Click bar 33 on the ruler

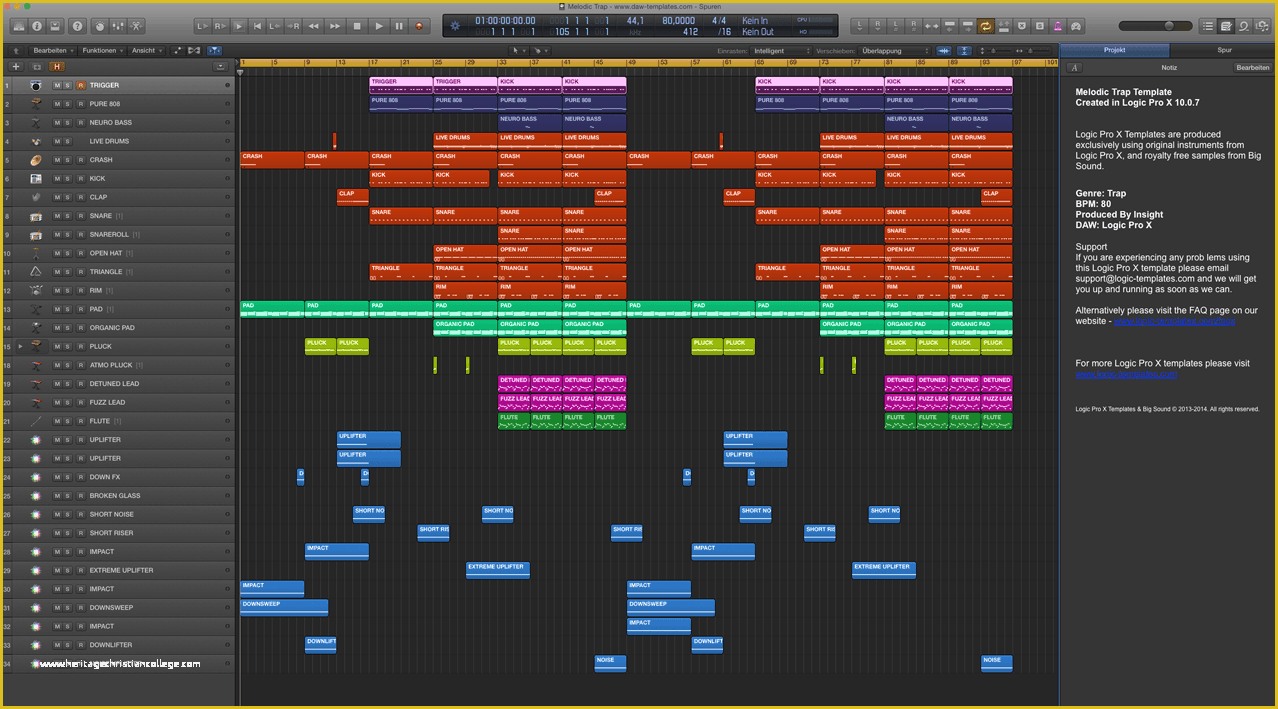(501, 63)
